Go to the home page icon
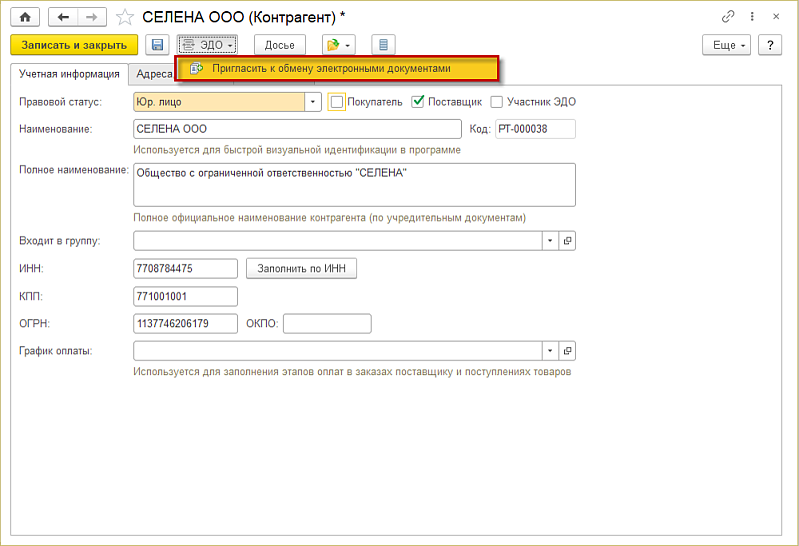Image resolution: width=799 pixels, height=546 pixels. click(x=25, y=17)
